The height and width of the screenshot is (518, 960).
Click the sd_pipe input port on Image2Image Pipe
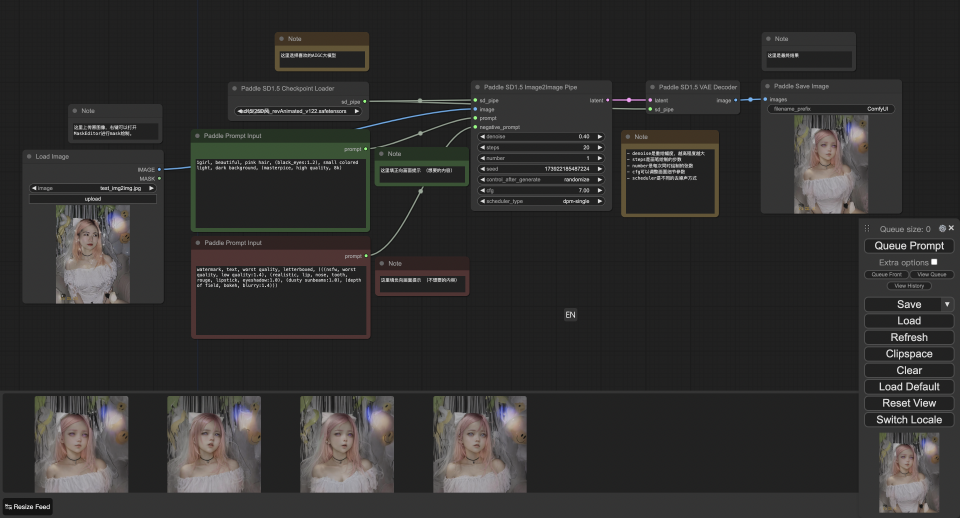click(474, 100)
